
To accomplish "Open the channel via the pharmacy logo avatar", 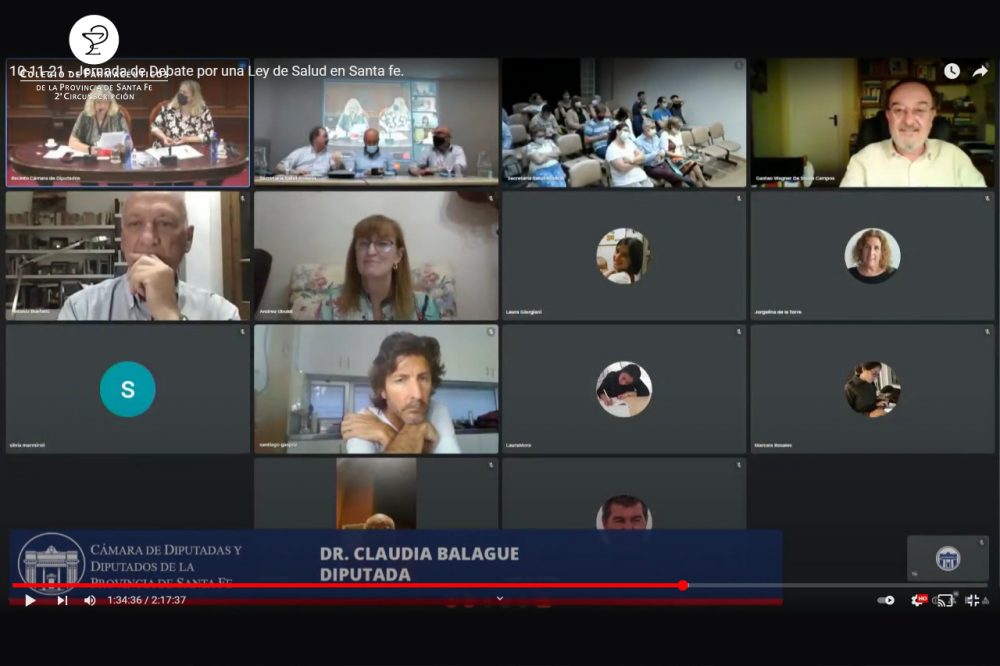I will [x=94, y=40].
